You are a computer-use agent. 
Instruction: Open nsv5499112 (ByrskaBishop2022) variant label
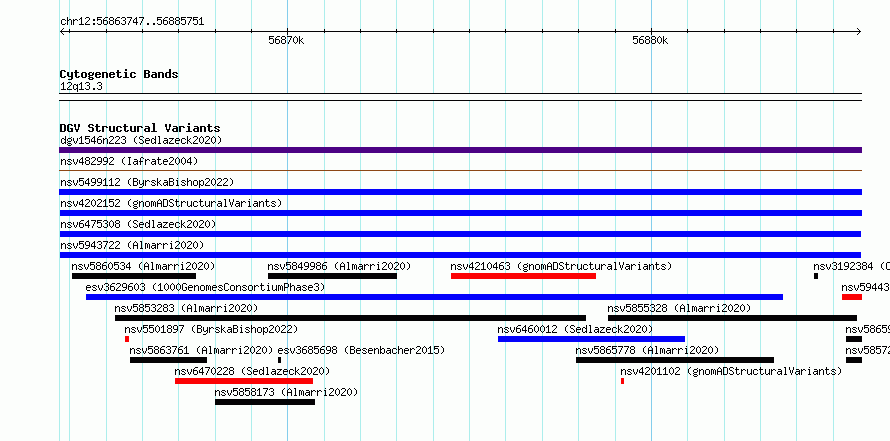[147, 182]
